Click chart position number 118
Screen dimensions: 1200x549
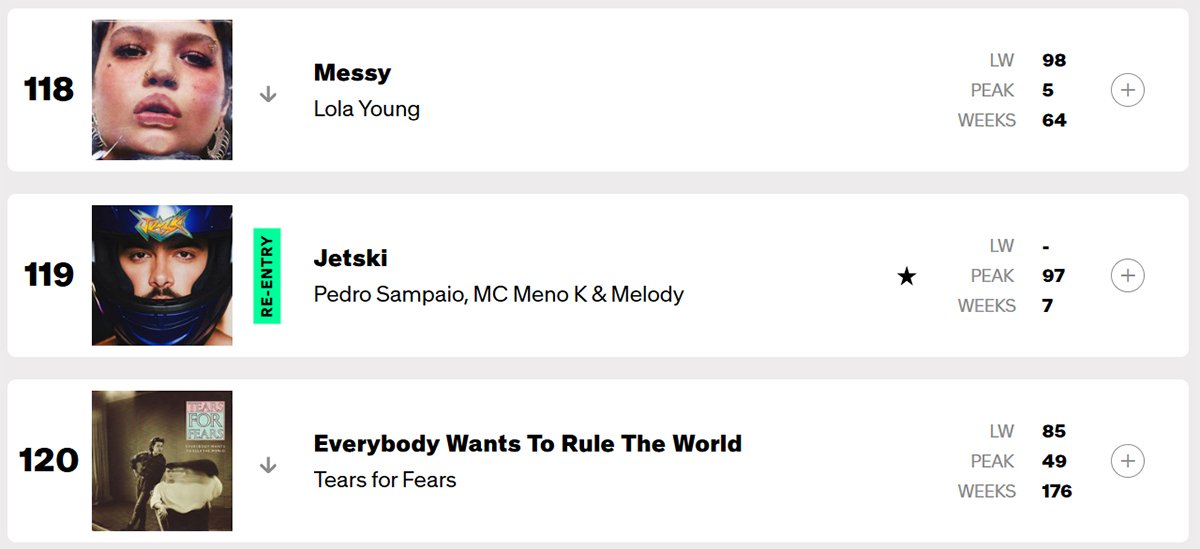(49, 90)
